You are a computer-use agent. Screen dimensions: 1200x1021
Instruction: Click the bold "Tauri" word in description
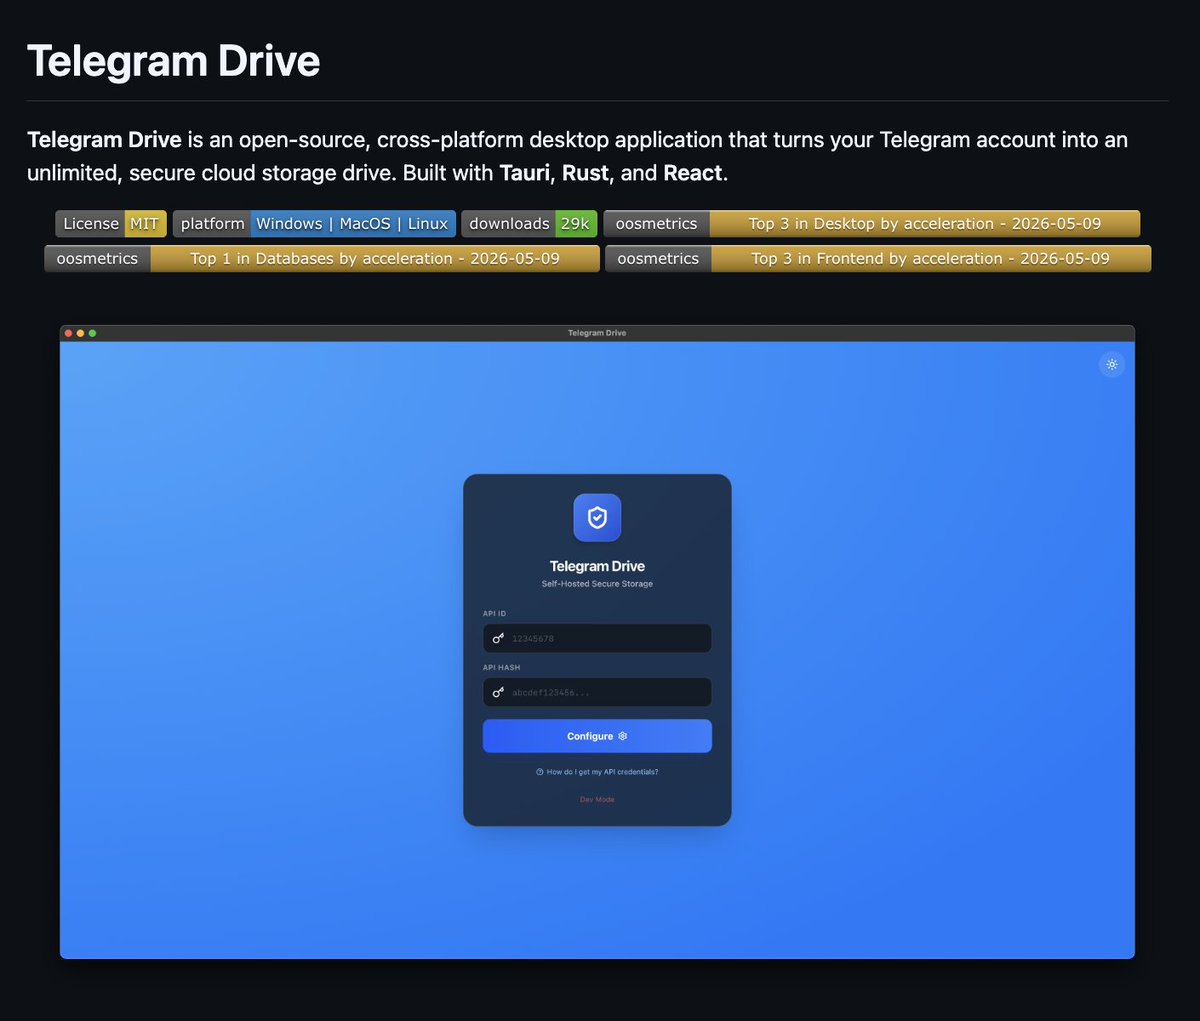[525, 173]
